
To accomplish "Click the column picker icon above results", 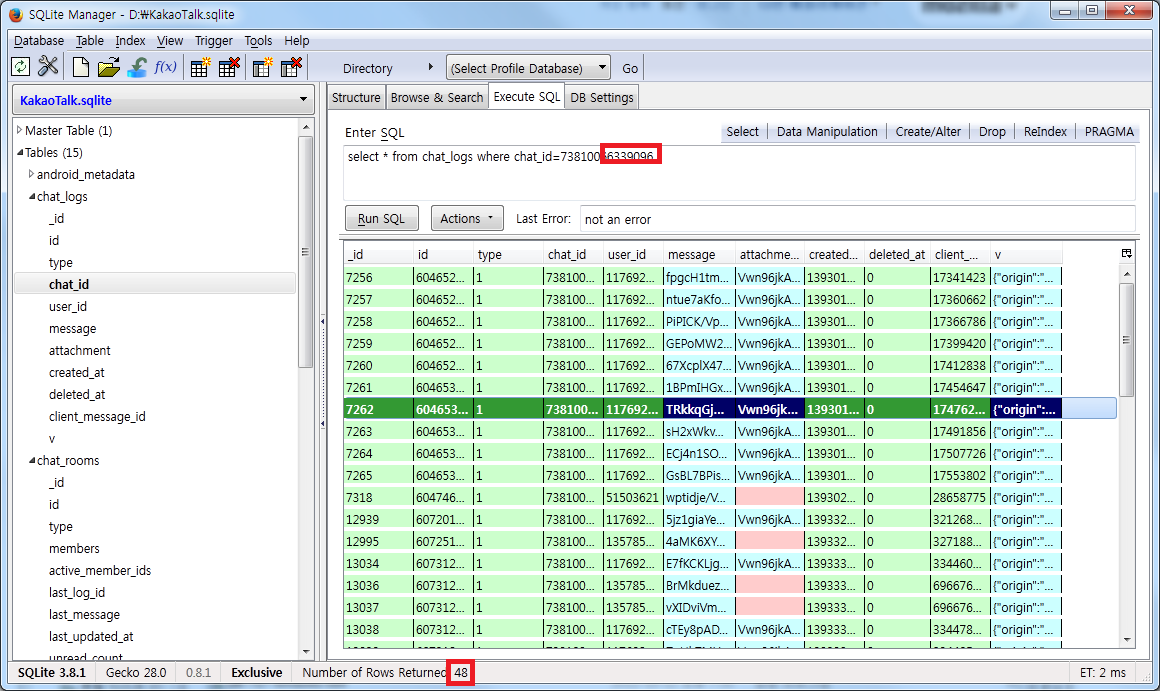I will coord(1127,254).
